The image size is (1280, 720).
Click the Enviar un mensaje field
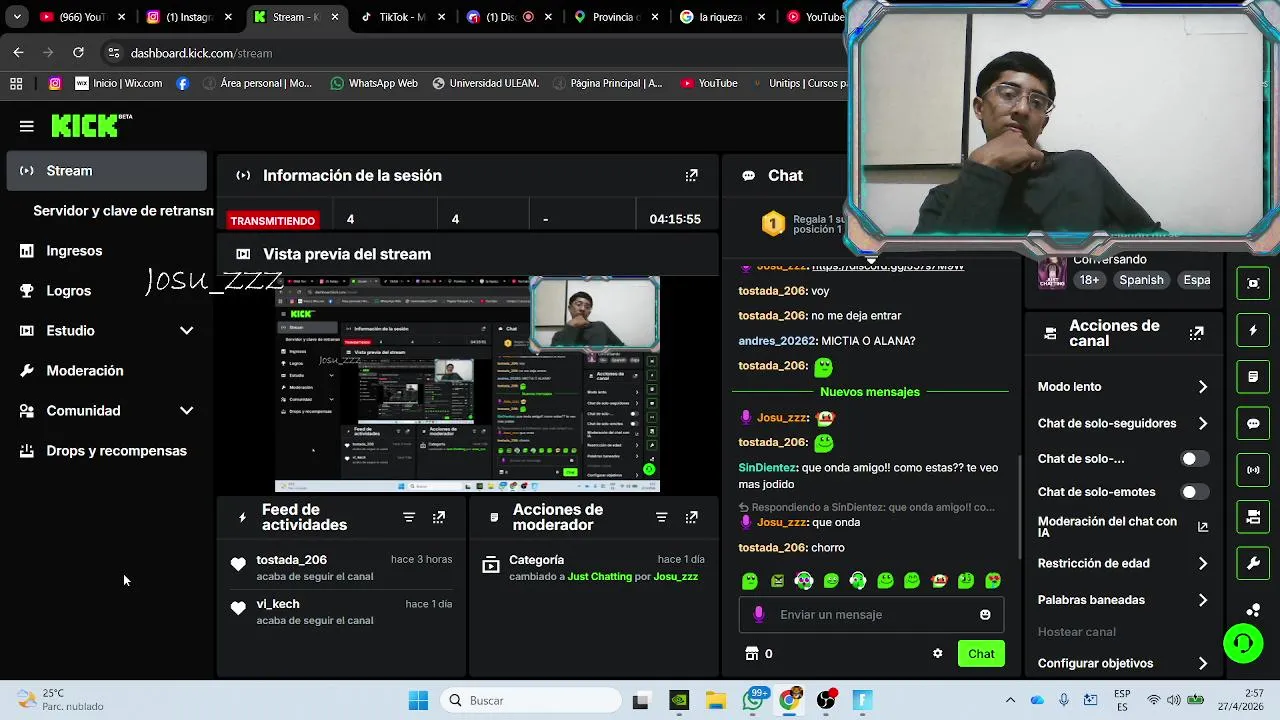click(x=871, y=615)
